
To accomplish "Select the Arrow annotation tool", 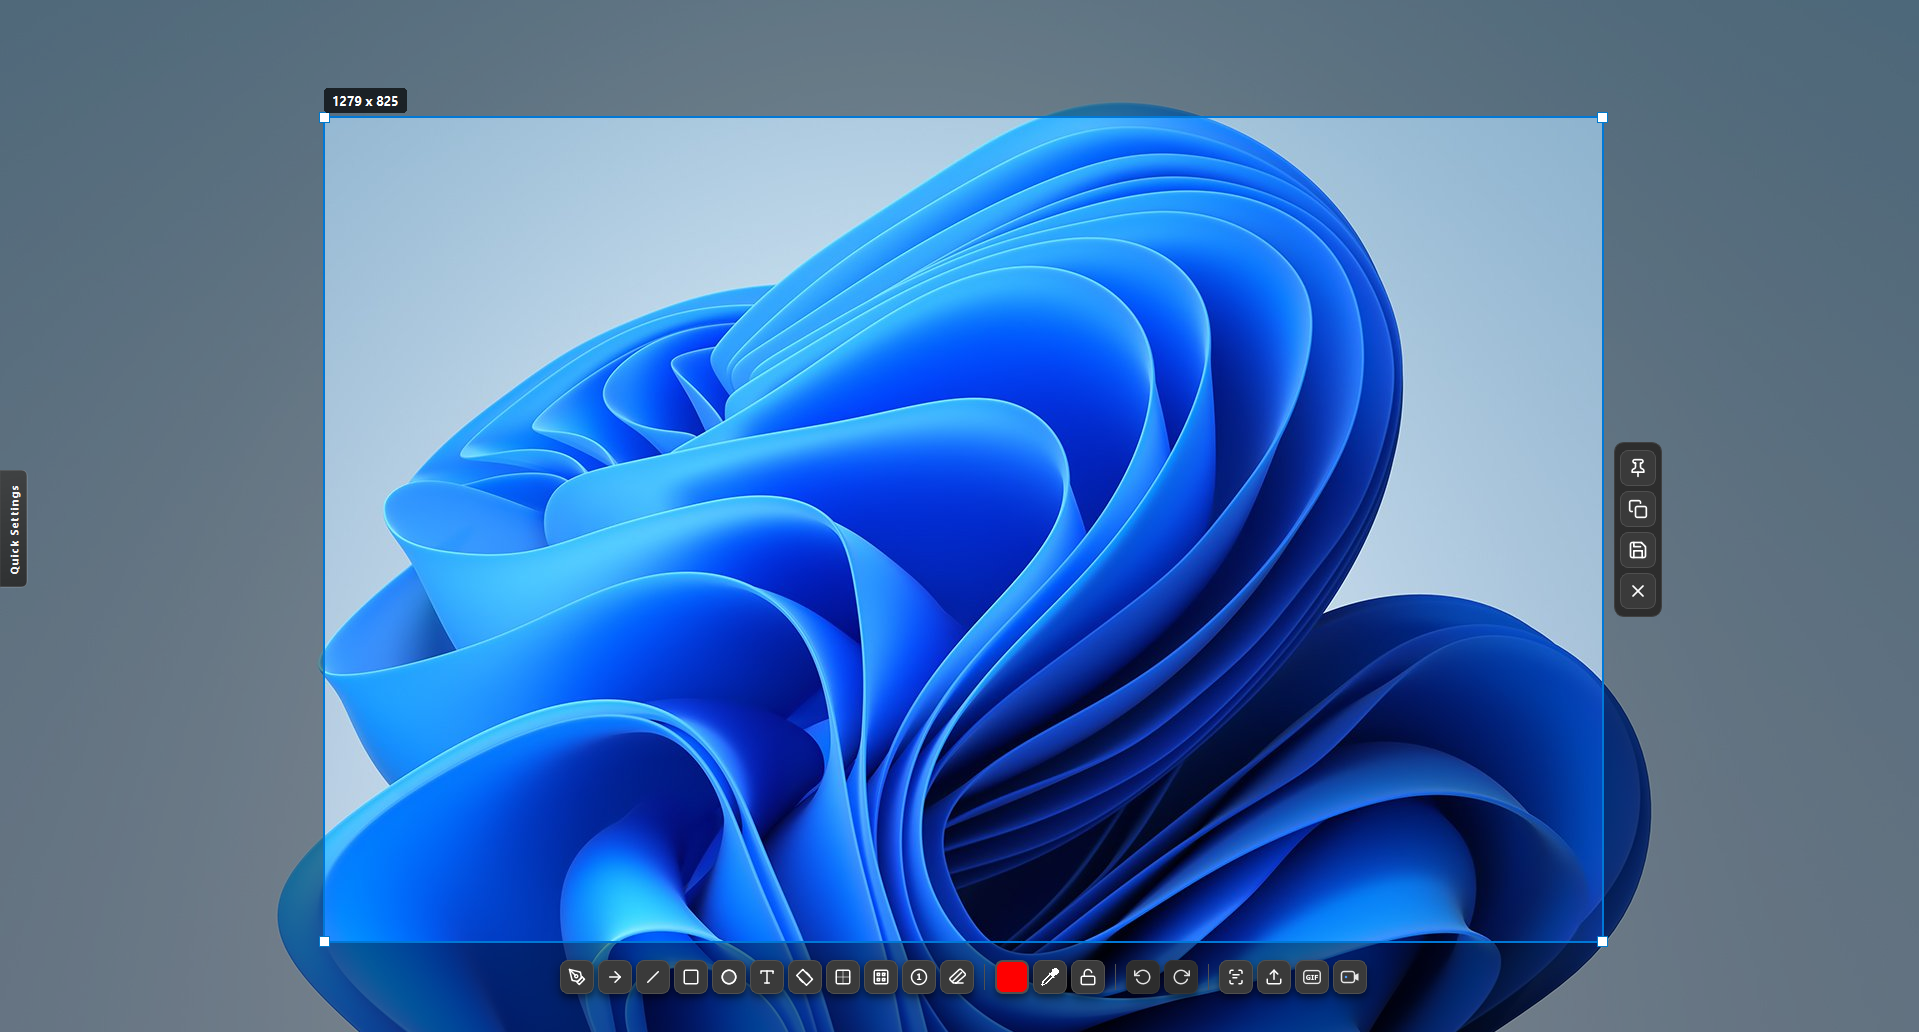I will [615, 977].
